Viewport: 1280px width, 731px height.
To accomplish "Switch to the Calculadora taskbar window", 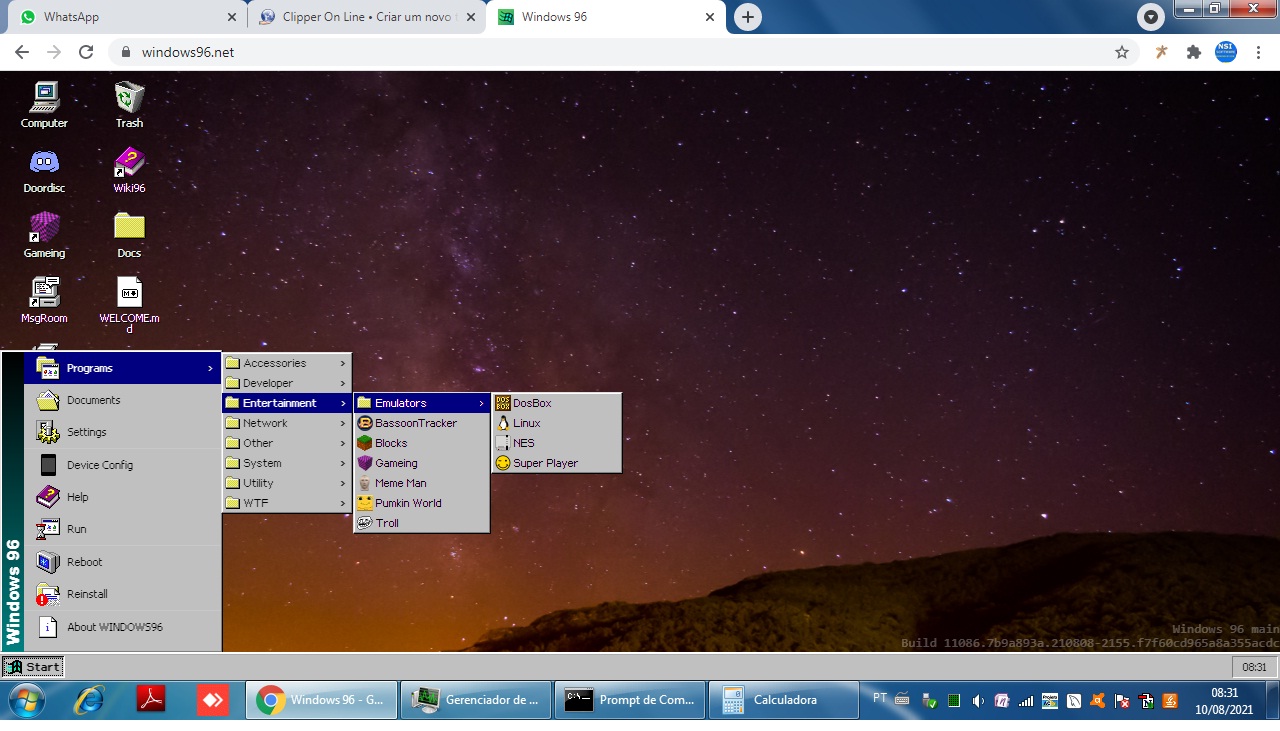I will 784,700.
